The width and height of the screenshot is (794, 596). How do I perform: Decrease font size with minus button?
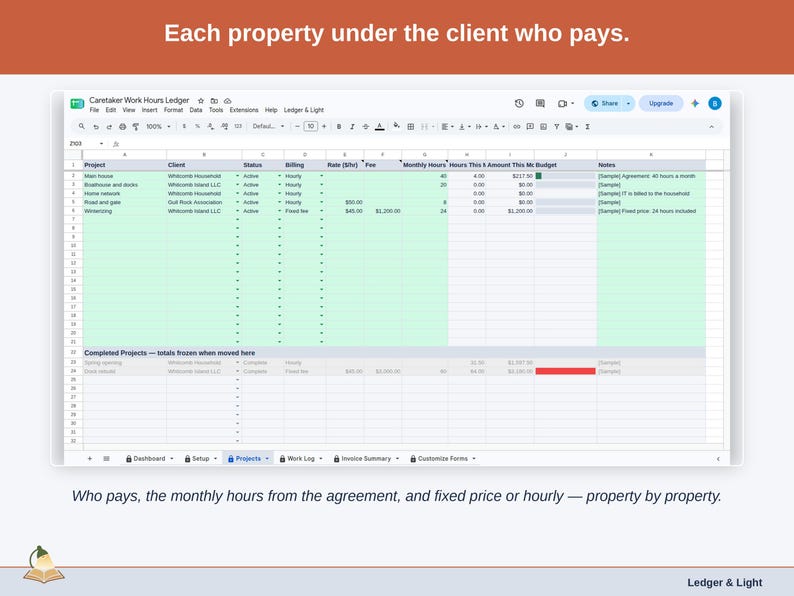point(297,127)
